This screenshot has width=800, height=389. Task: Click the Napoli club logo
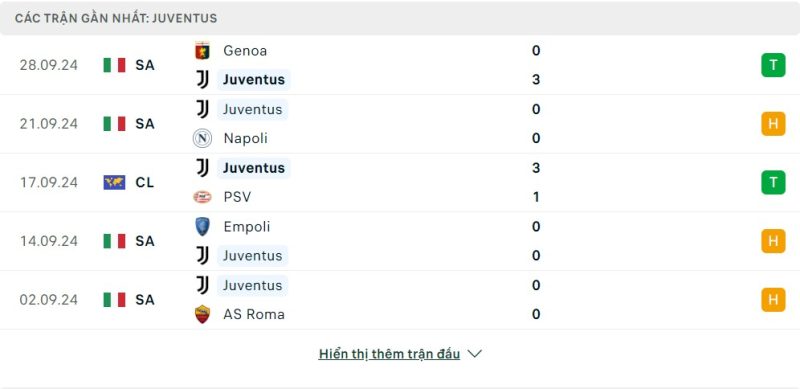click(203, 138)
